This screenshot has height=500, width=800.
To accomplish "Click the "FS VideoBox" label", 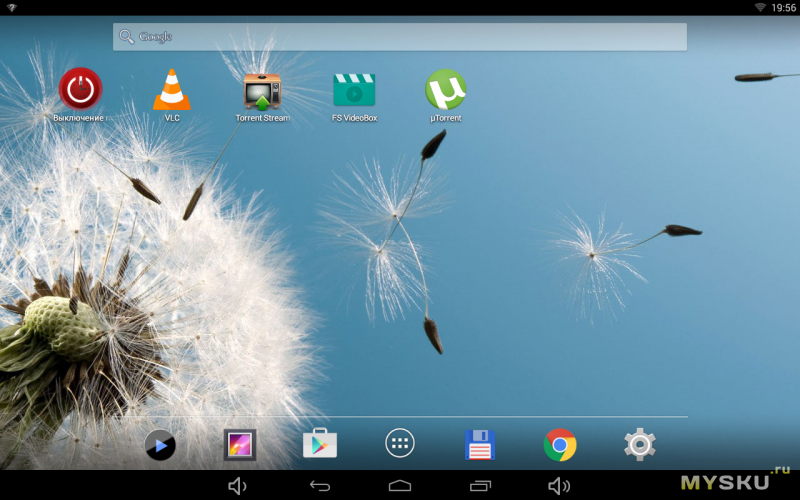I will [354, 118].
